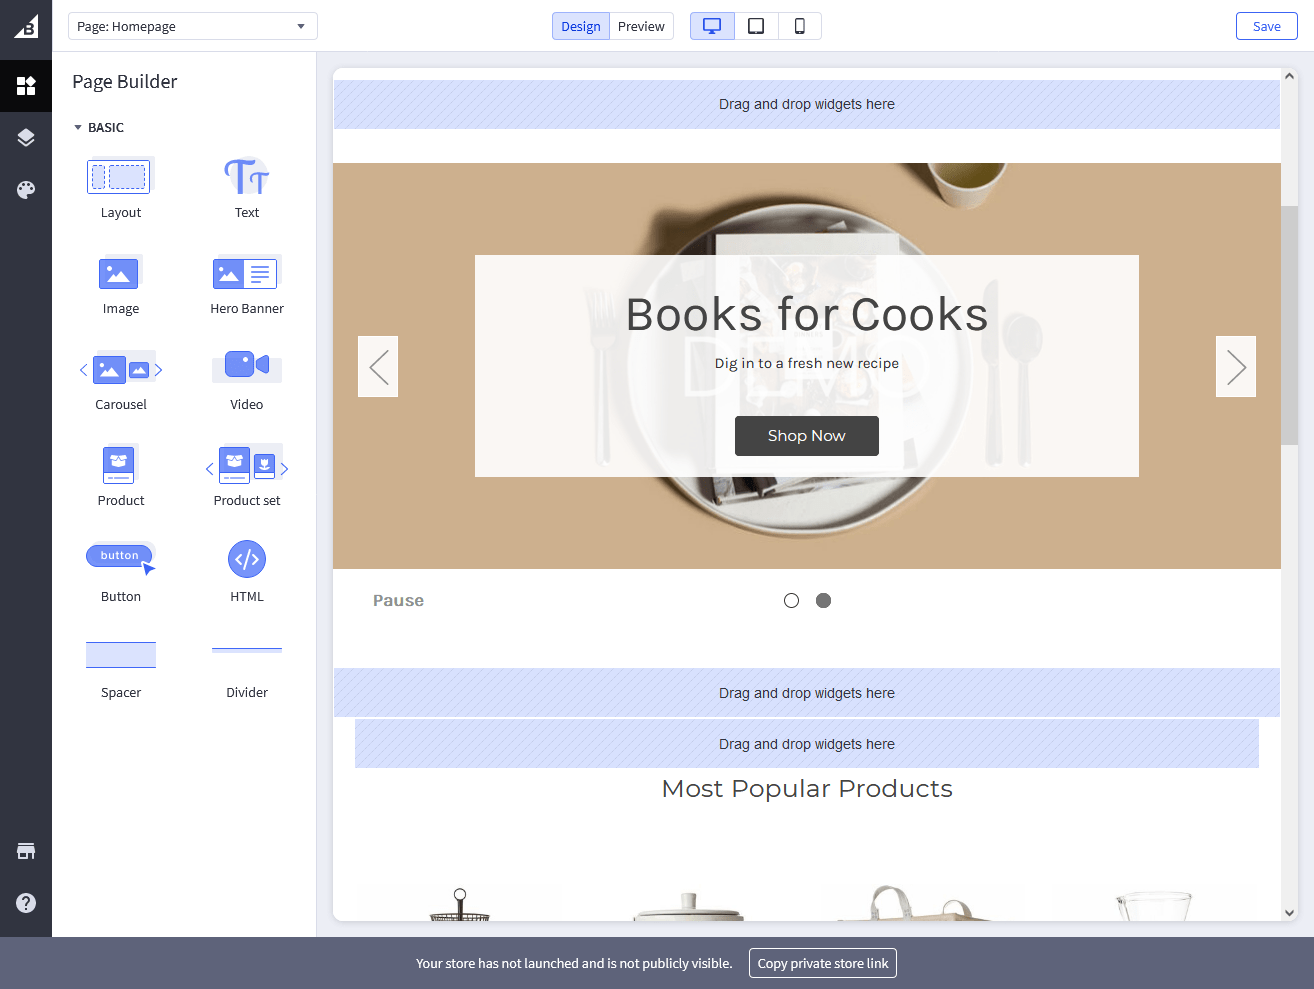Click the Save button

pos(1266,26)
